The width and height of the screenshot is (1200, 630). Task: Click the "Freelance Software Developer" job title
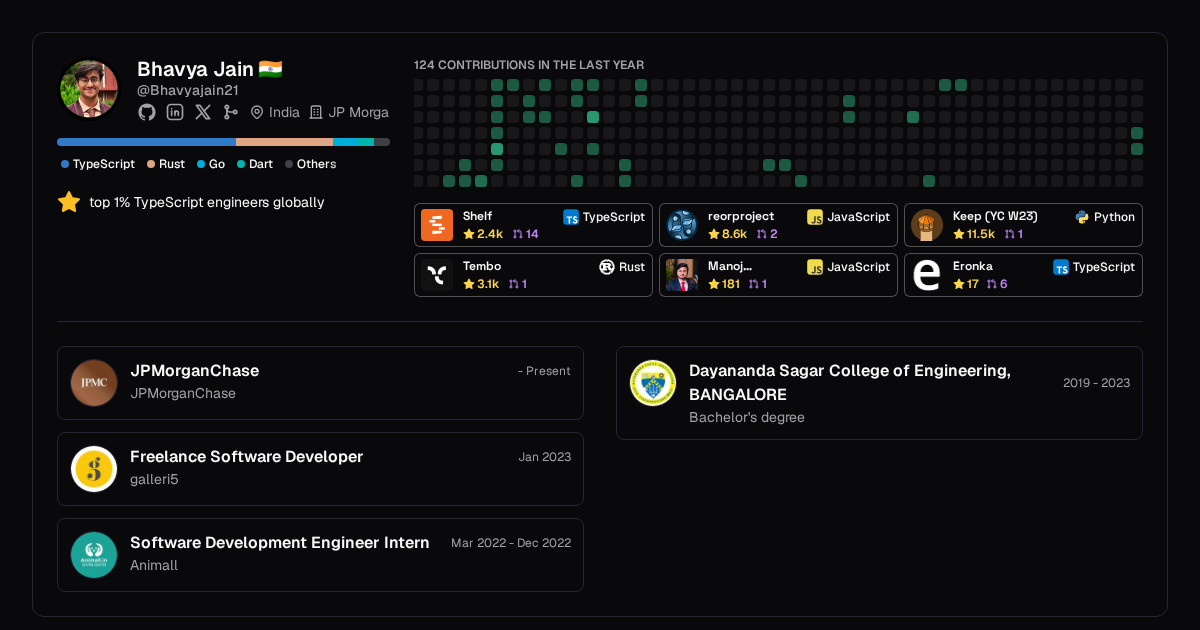click(246, 457)
